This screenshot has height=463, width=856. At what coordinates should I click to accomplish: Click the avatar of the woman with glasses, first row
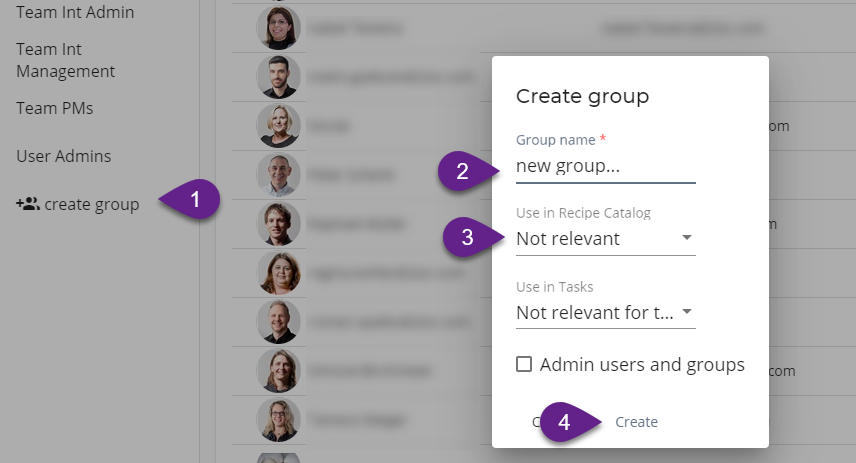click(278, 27)
